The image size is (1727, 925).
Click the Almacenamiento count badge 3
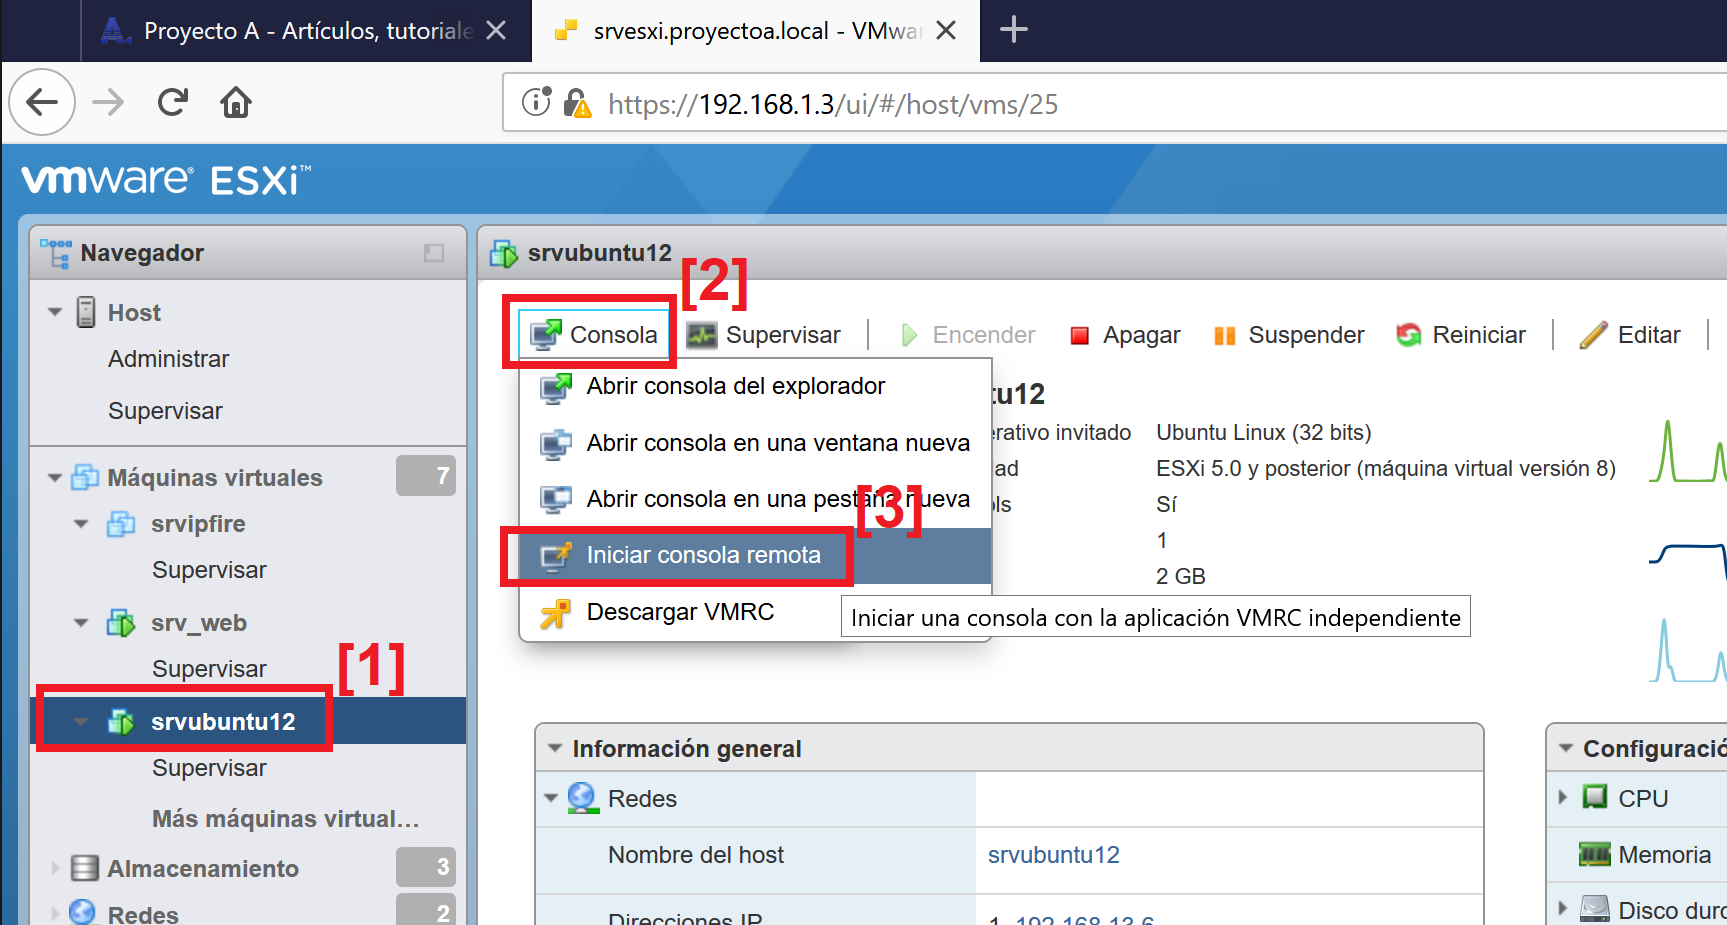[426, 867]
